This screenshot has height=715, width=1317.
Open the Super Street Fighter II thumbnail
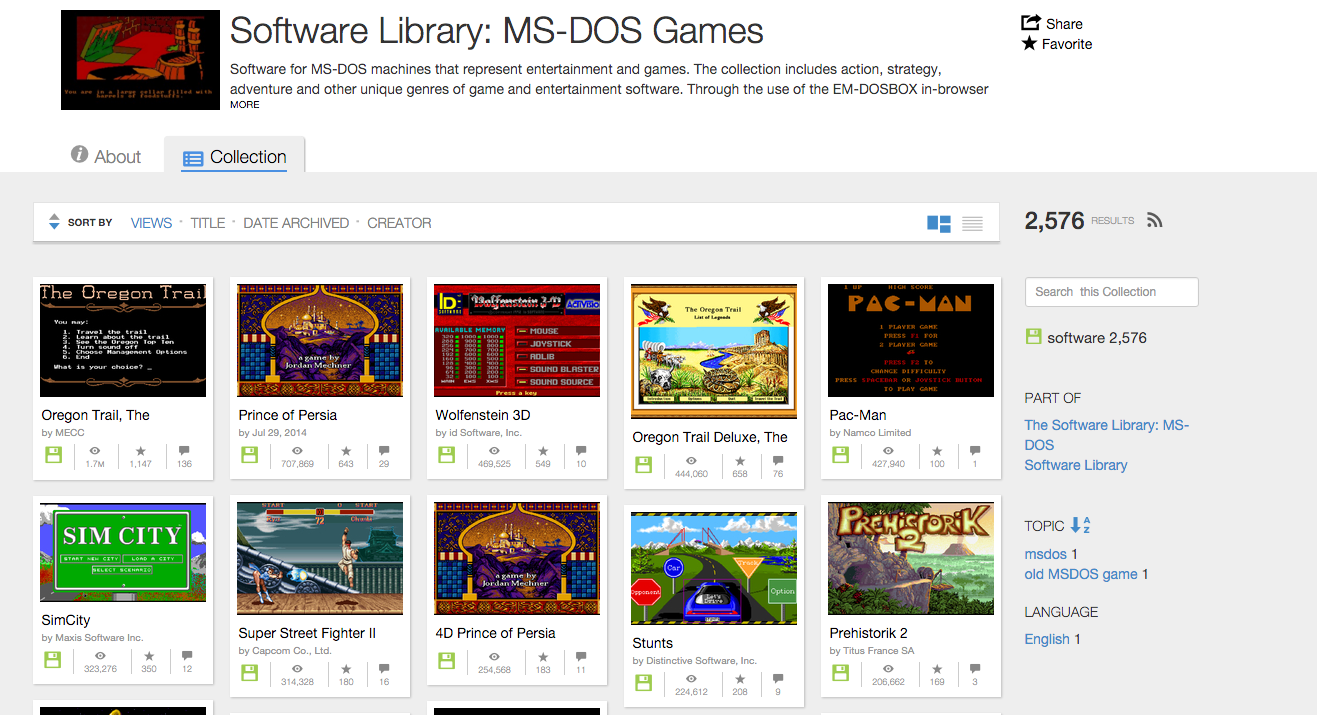tap(320, 558)
